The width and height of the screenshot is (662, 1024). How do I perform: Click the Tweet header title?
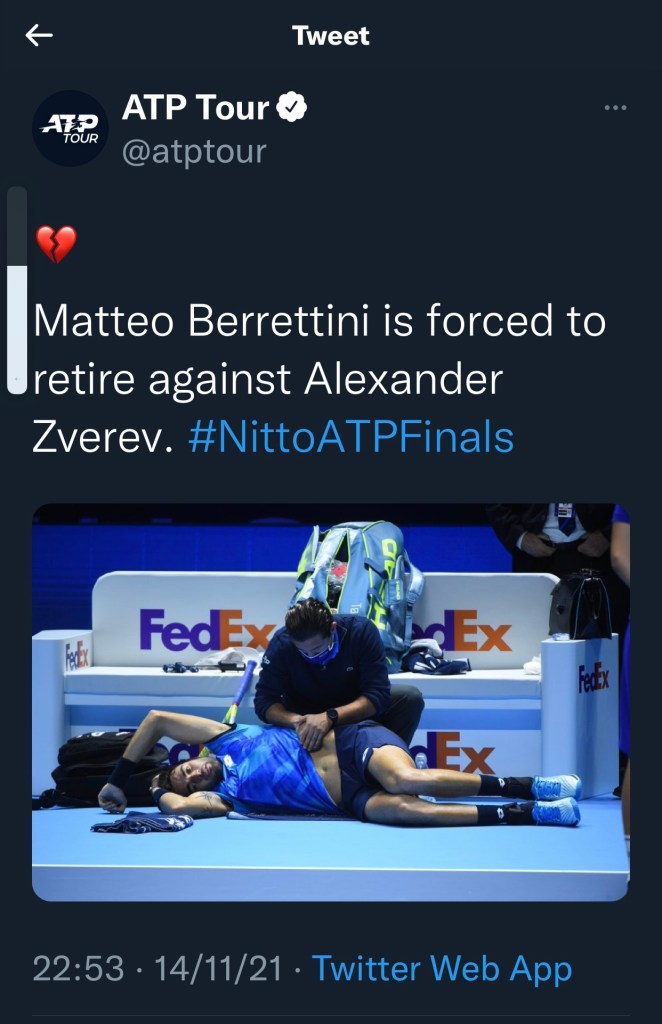coord(330,35)
